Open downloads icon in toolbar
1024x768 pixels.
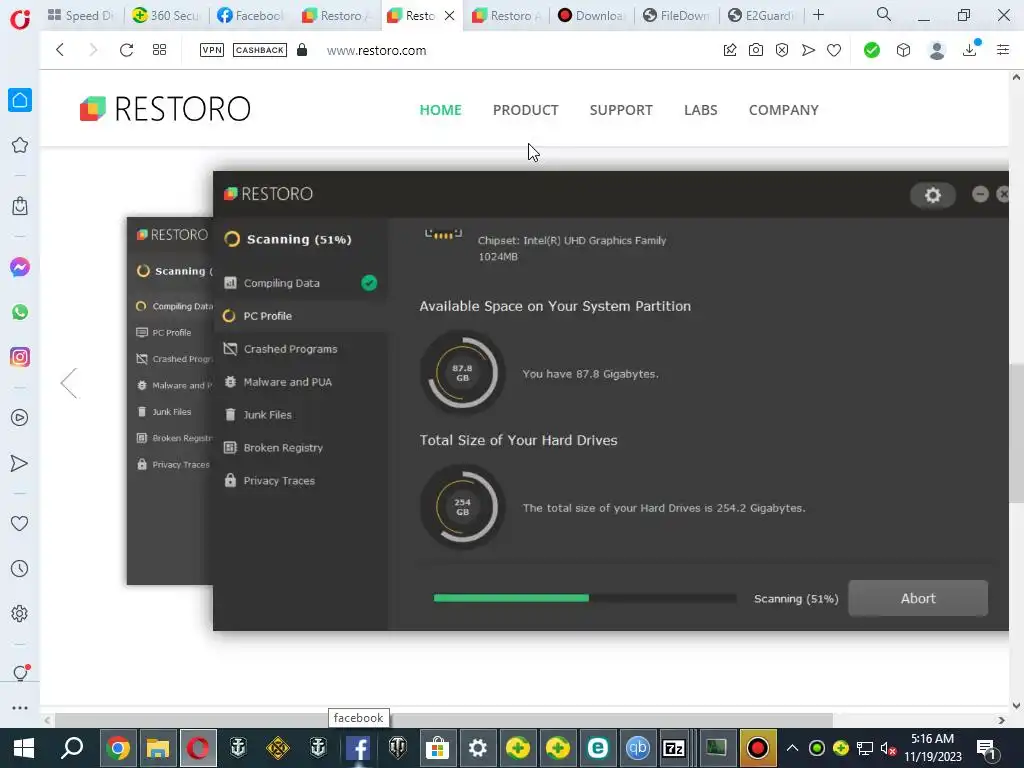tap(970, 50)
